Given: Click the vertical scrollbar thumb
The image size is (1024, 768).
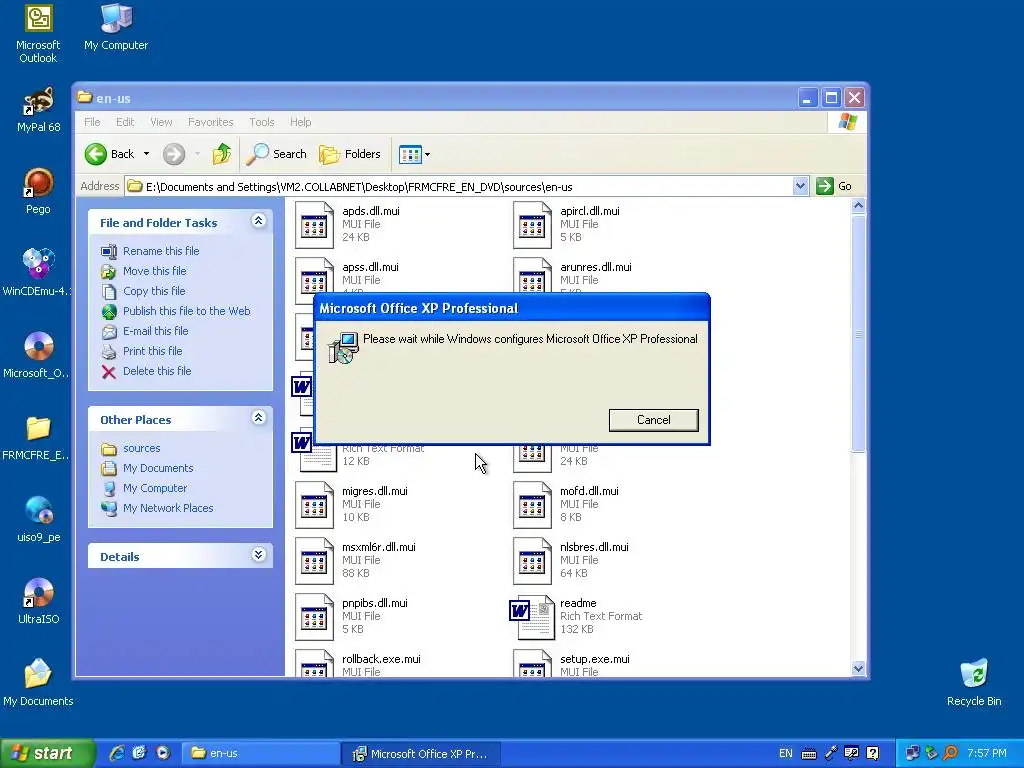Looking at the screenshot, I should [858, 333].
